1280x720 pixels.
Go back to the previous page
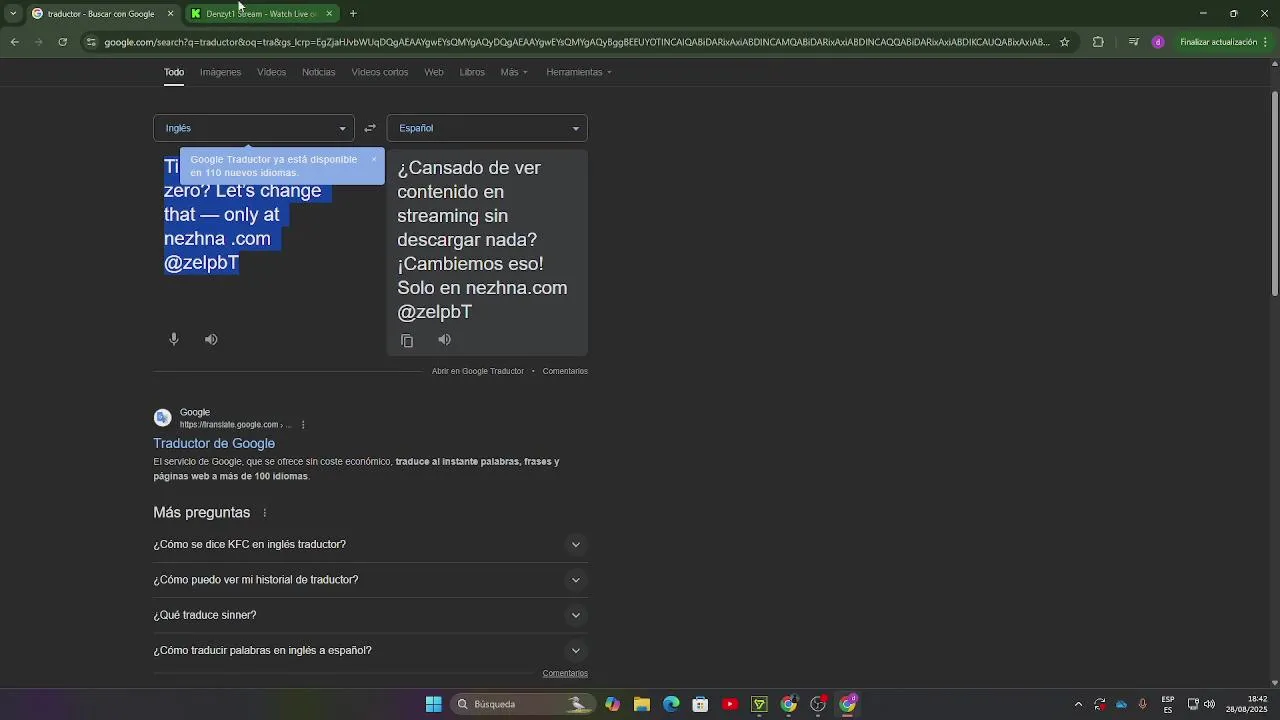pyautogui.click(x=14, y=42)
